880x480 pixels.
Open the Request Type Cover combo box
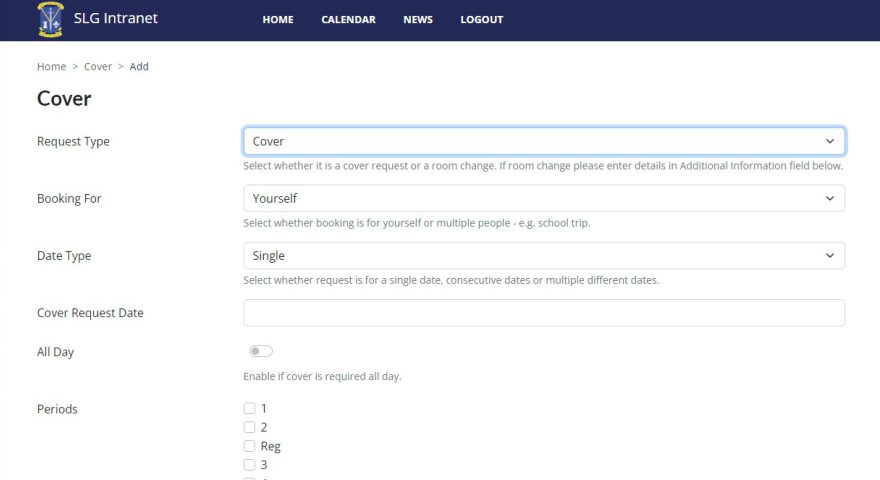[x=544, y=141]
